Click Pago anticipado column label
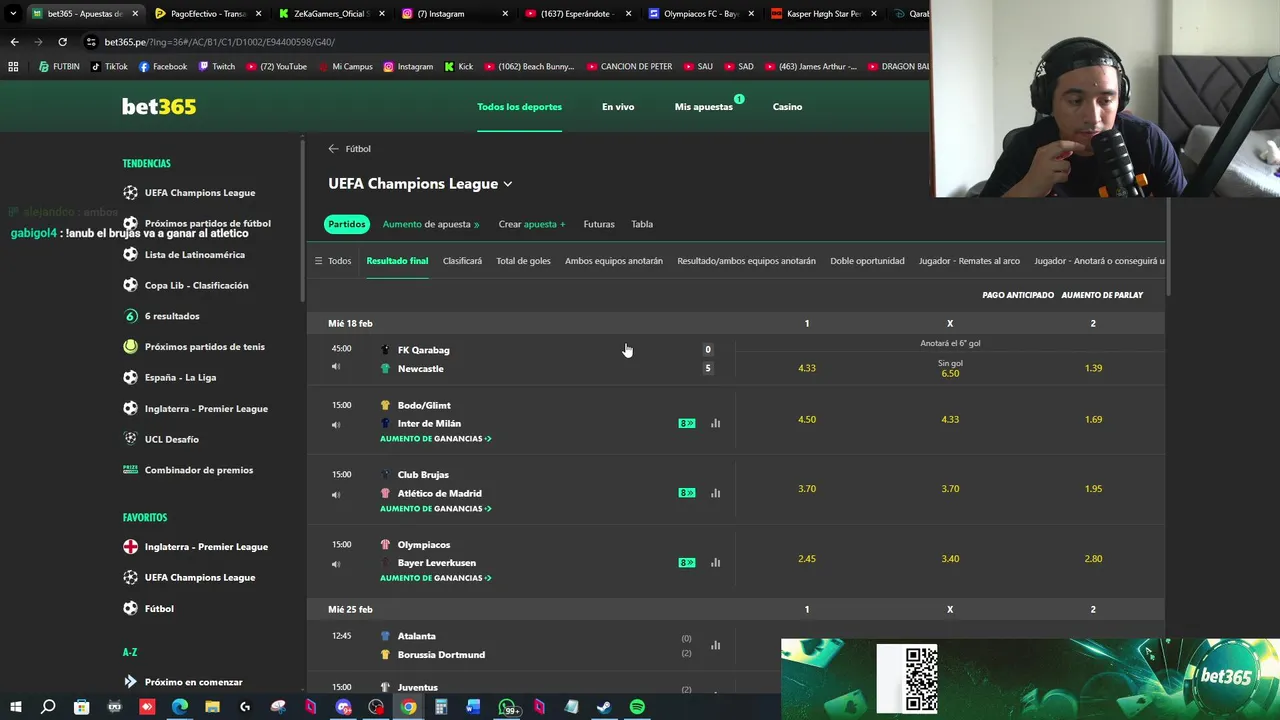Viewport: 1280px width, 720px height. pyautogui.click(x=1018, y=295)
